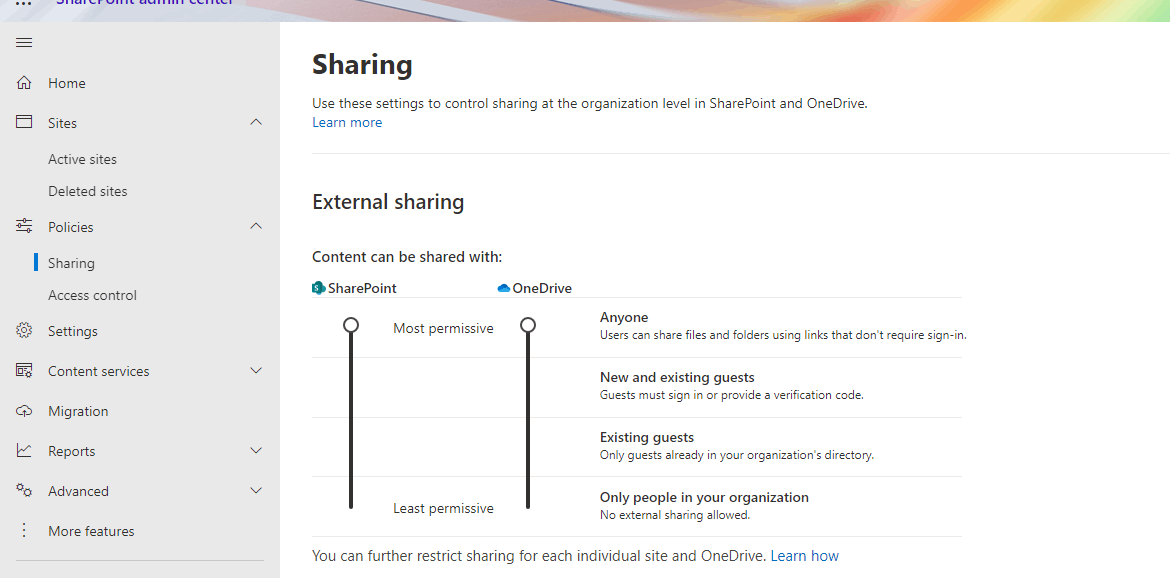Select the Sites icon

(24, 122)
